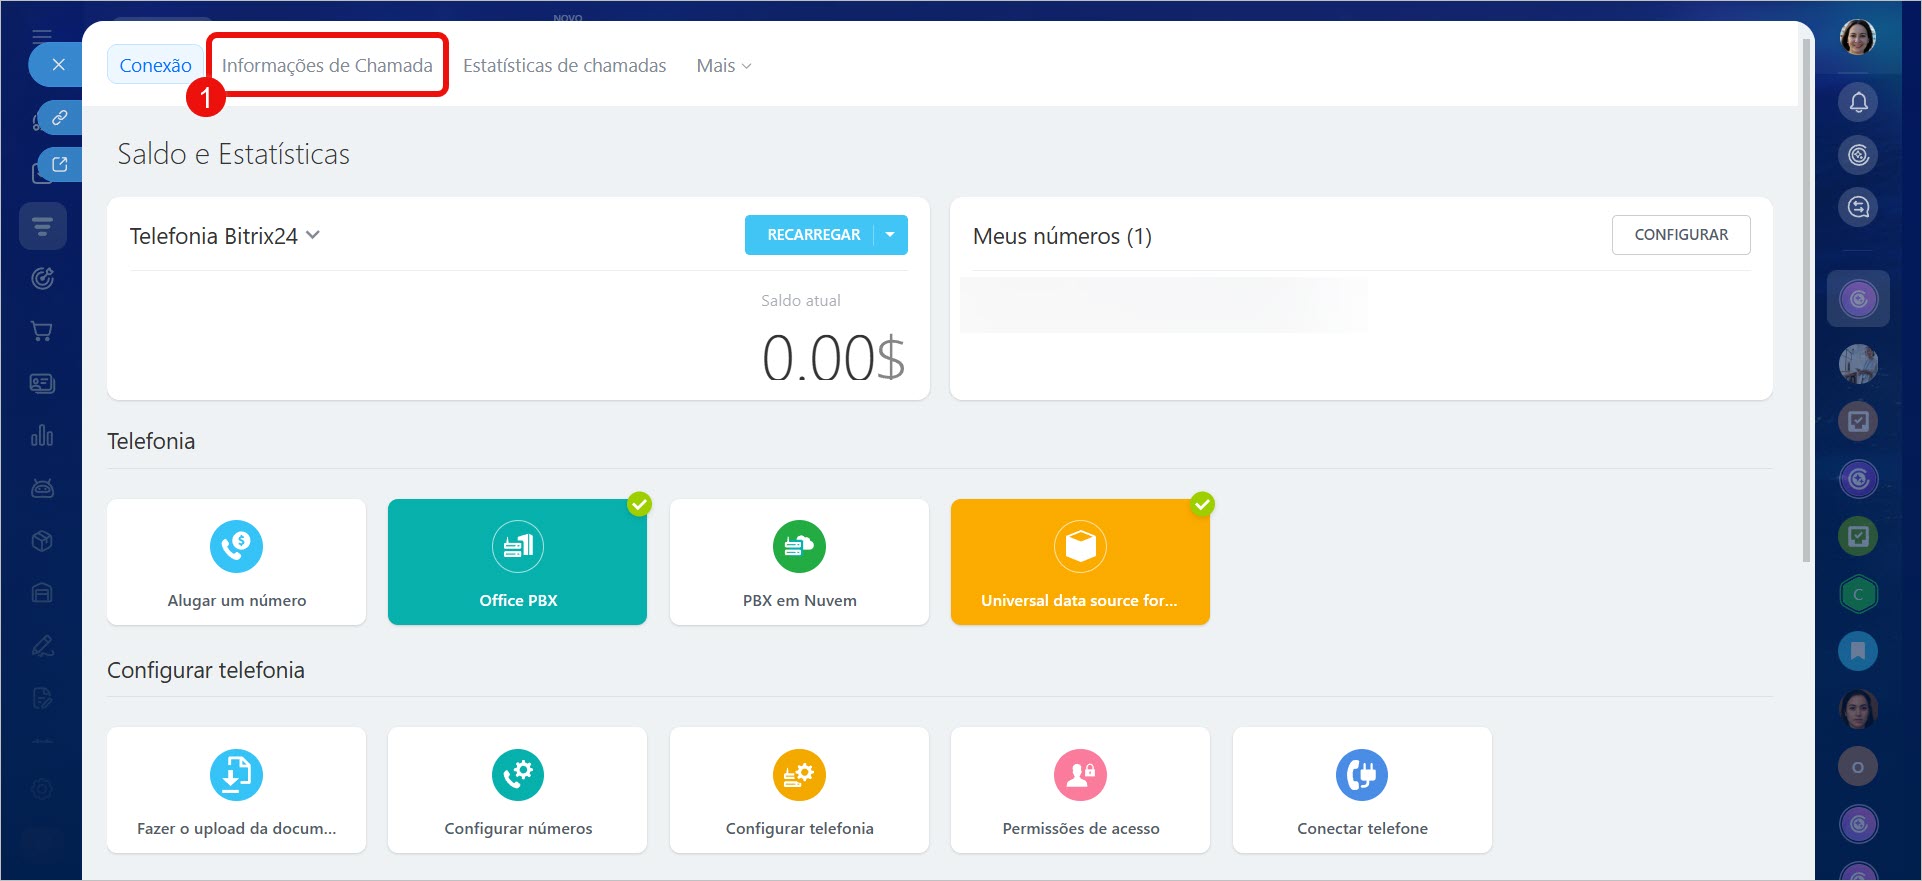Click the CONFIGURAR button for numbers
The image size is (1922, 881).
(1680, 235)
